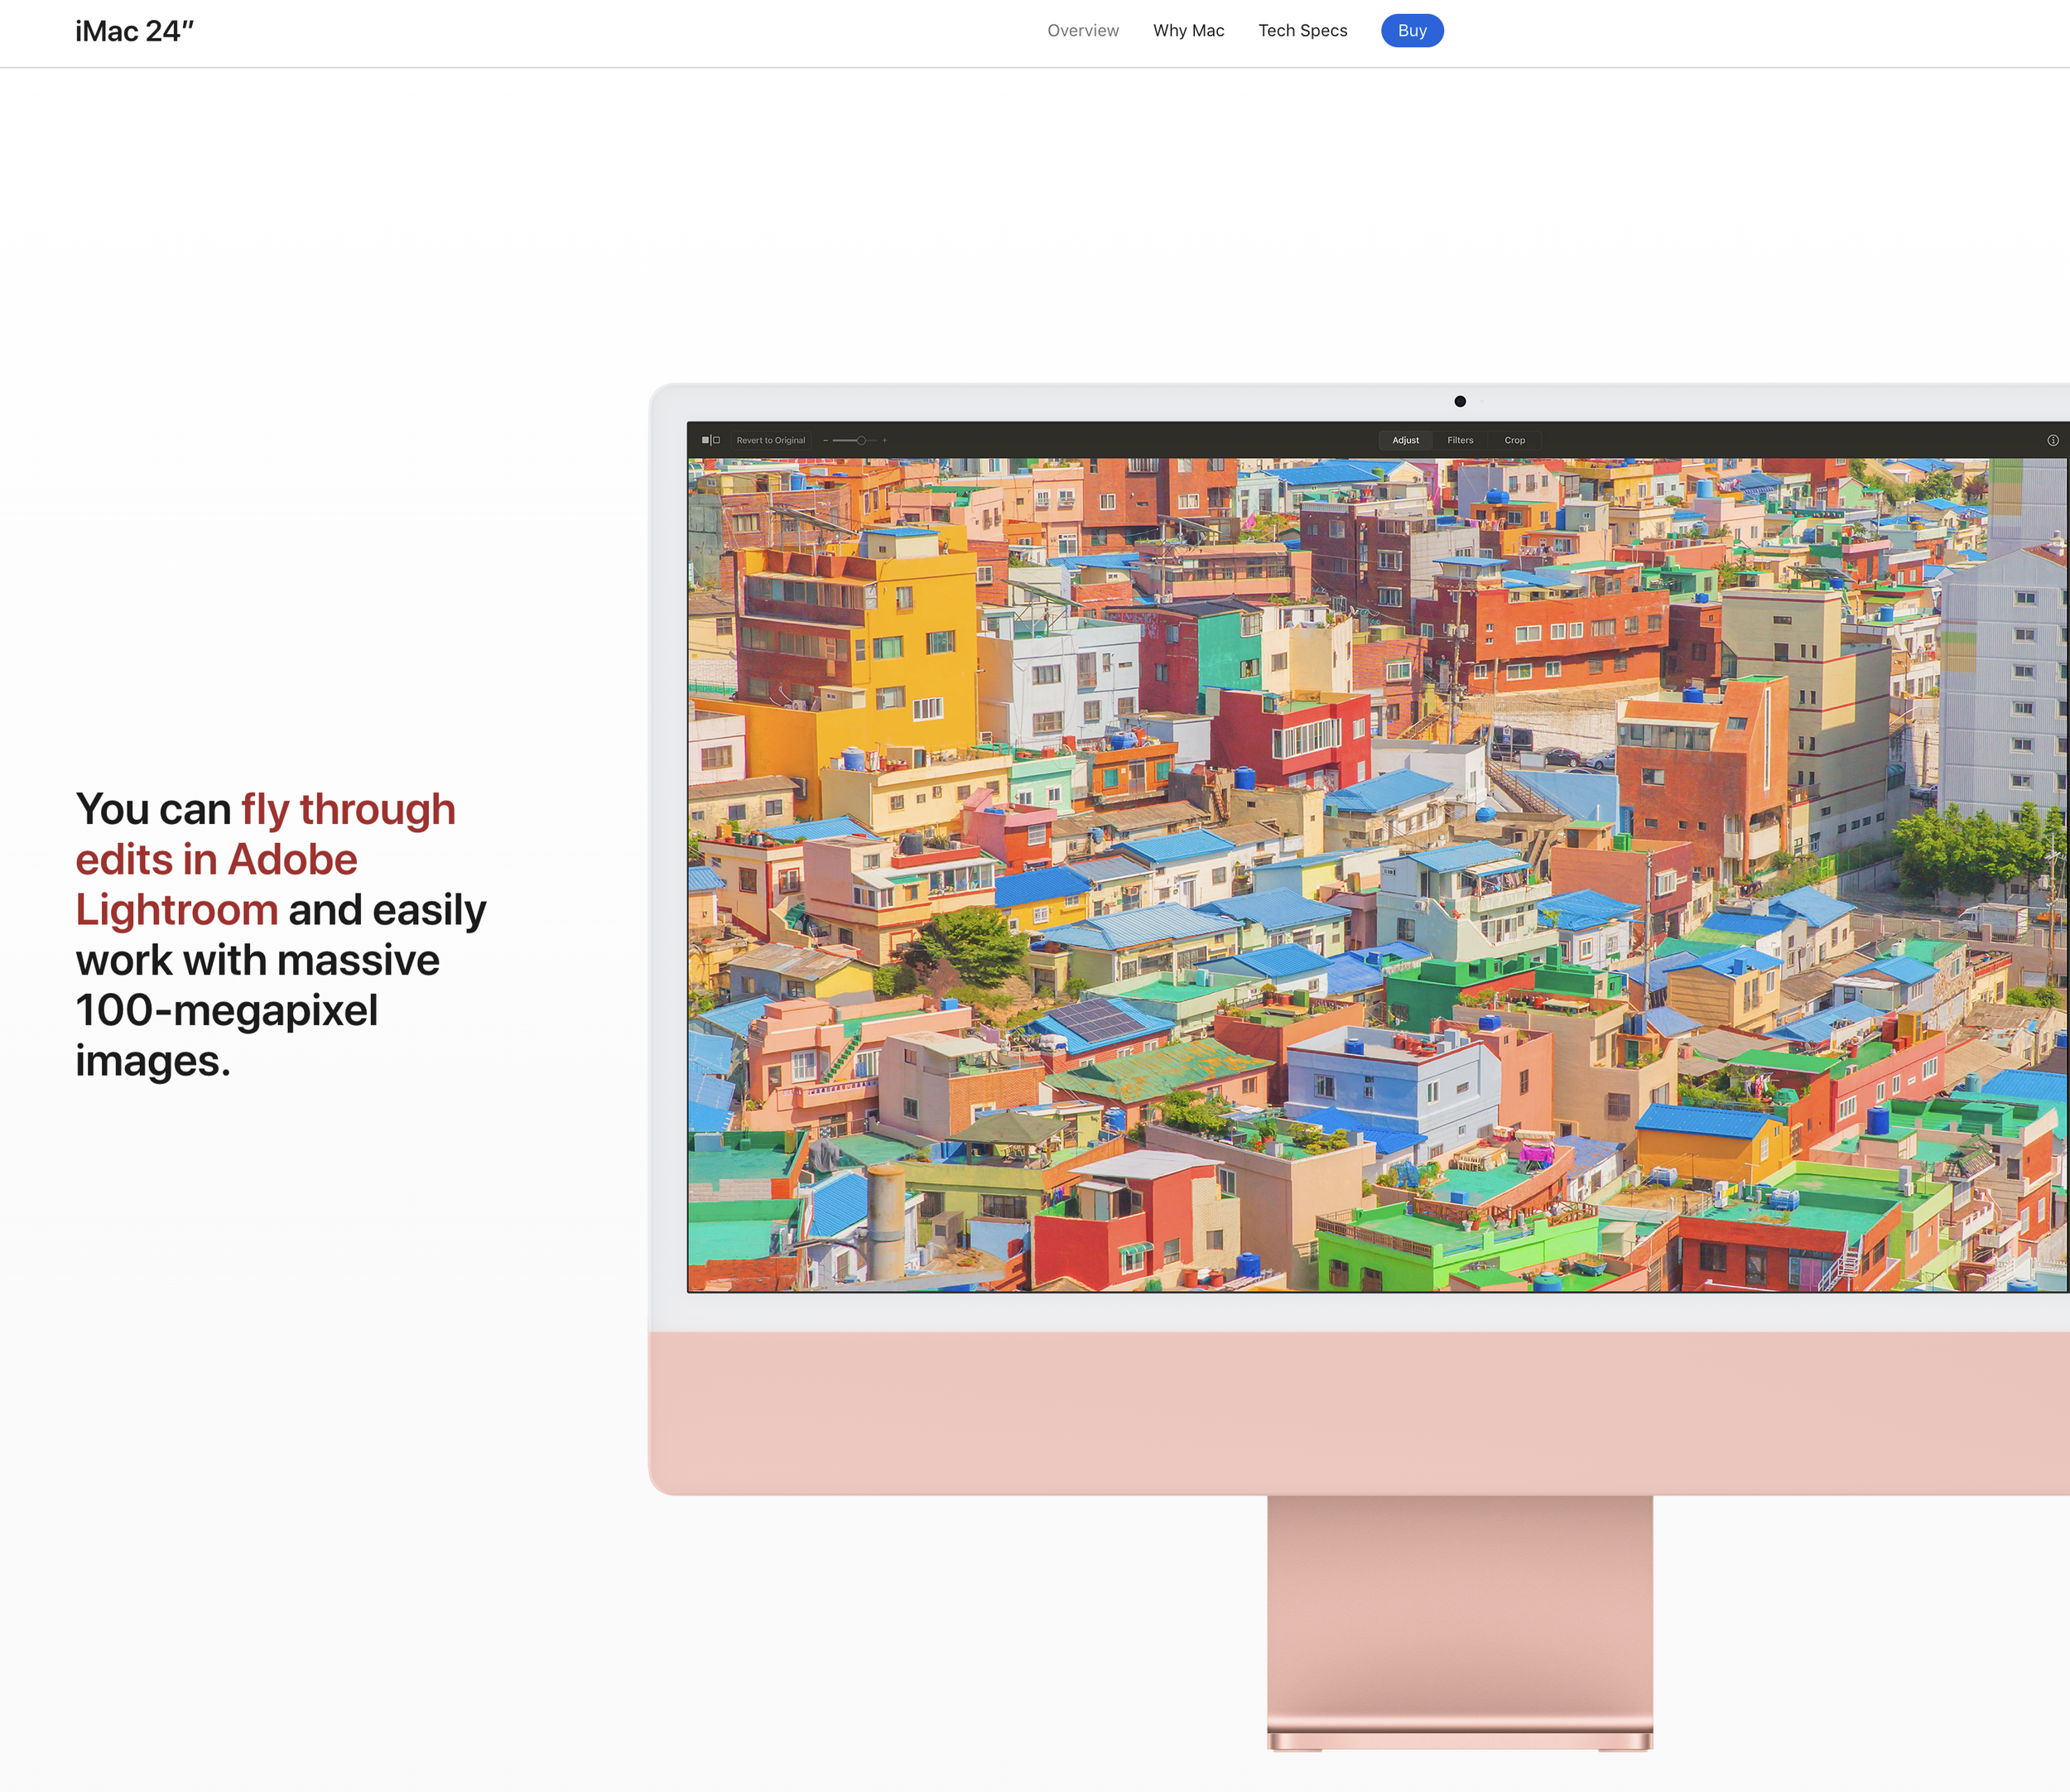Click the red 'fly through edits' text
Viewport: 2070px width, 1792px height.
pyautogui.click(x=265, y=859)
